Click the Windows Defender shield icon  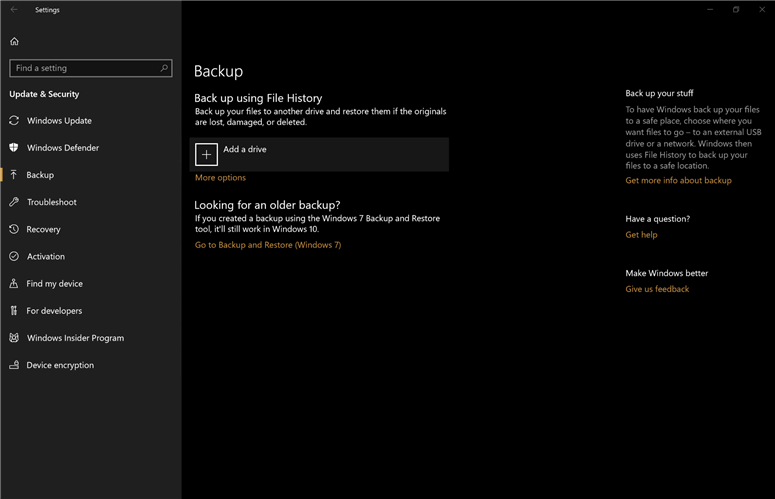[14, 148]
